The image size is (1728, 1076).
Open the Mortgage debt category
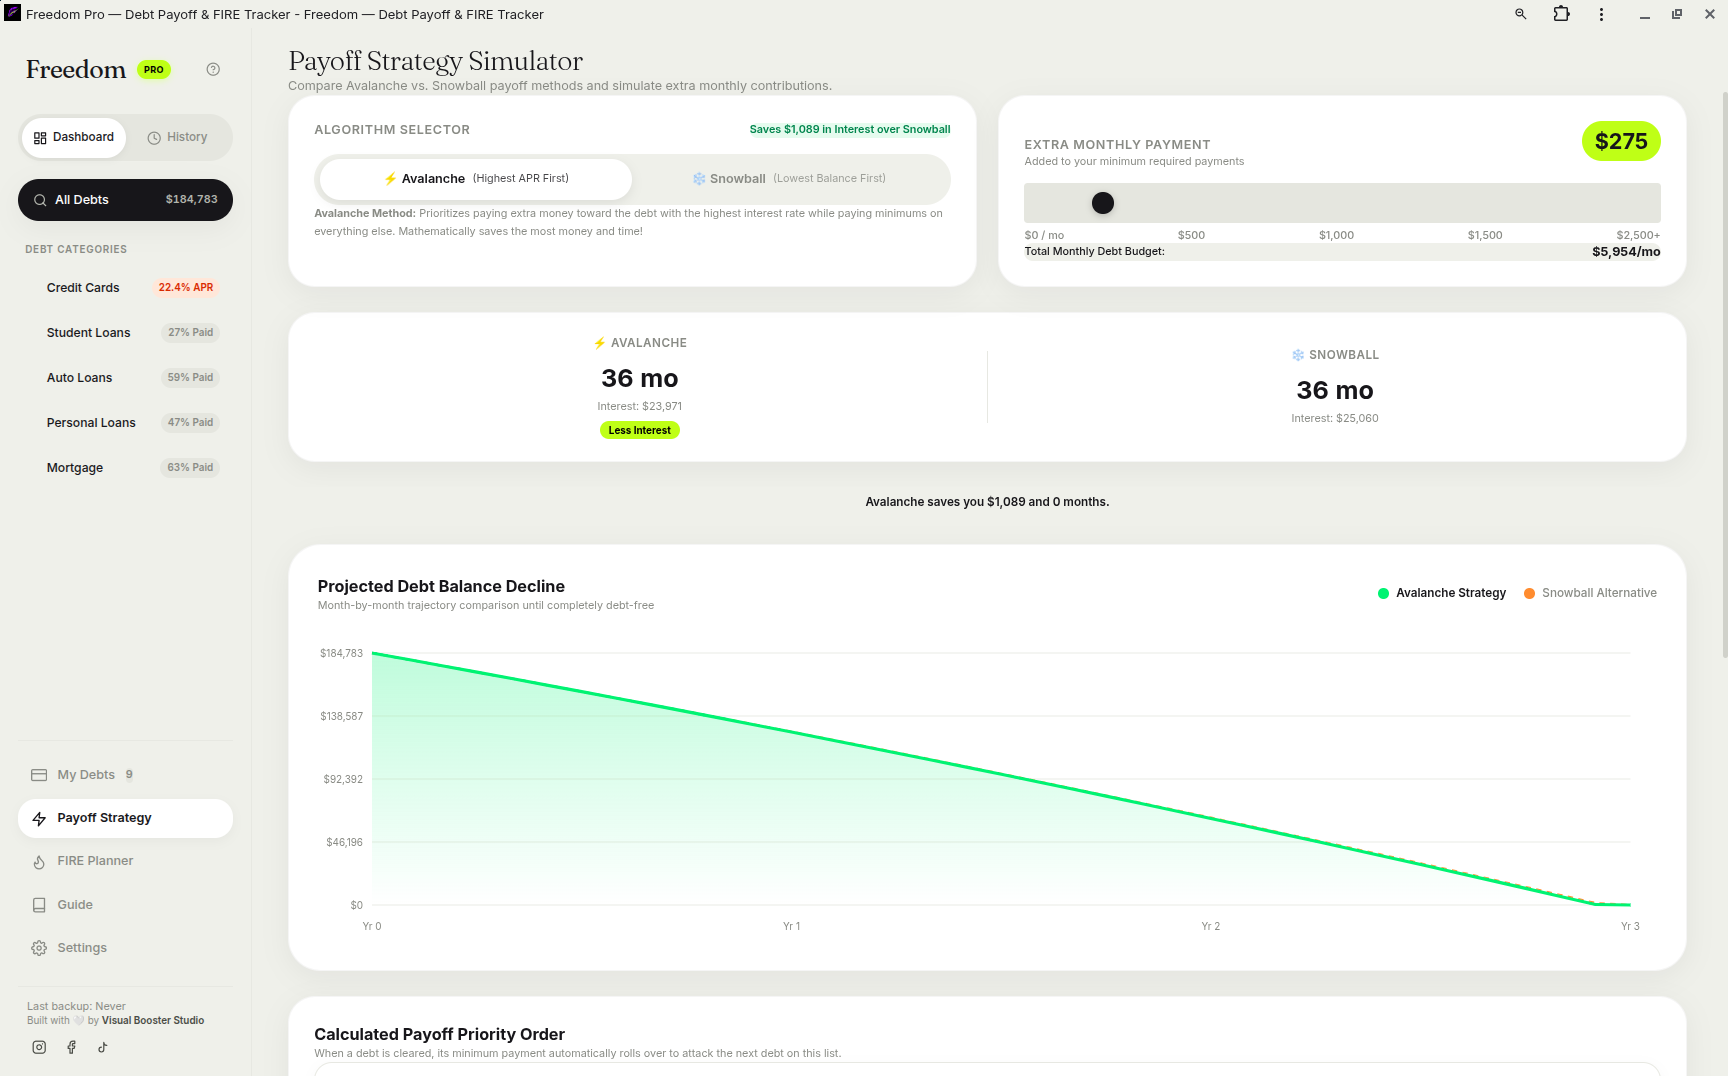[125, 468]
